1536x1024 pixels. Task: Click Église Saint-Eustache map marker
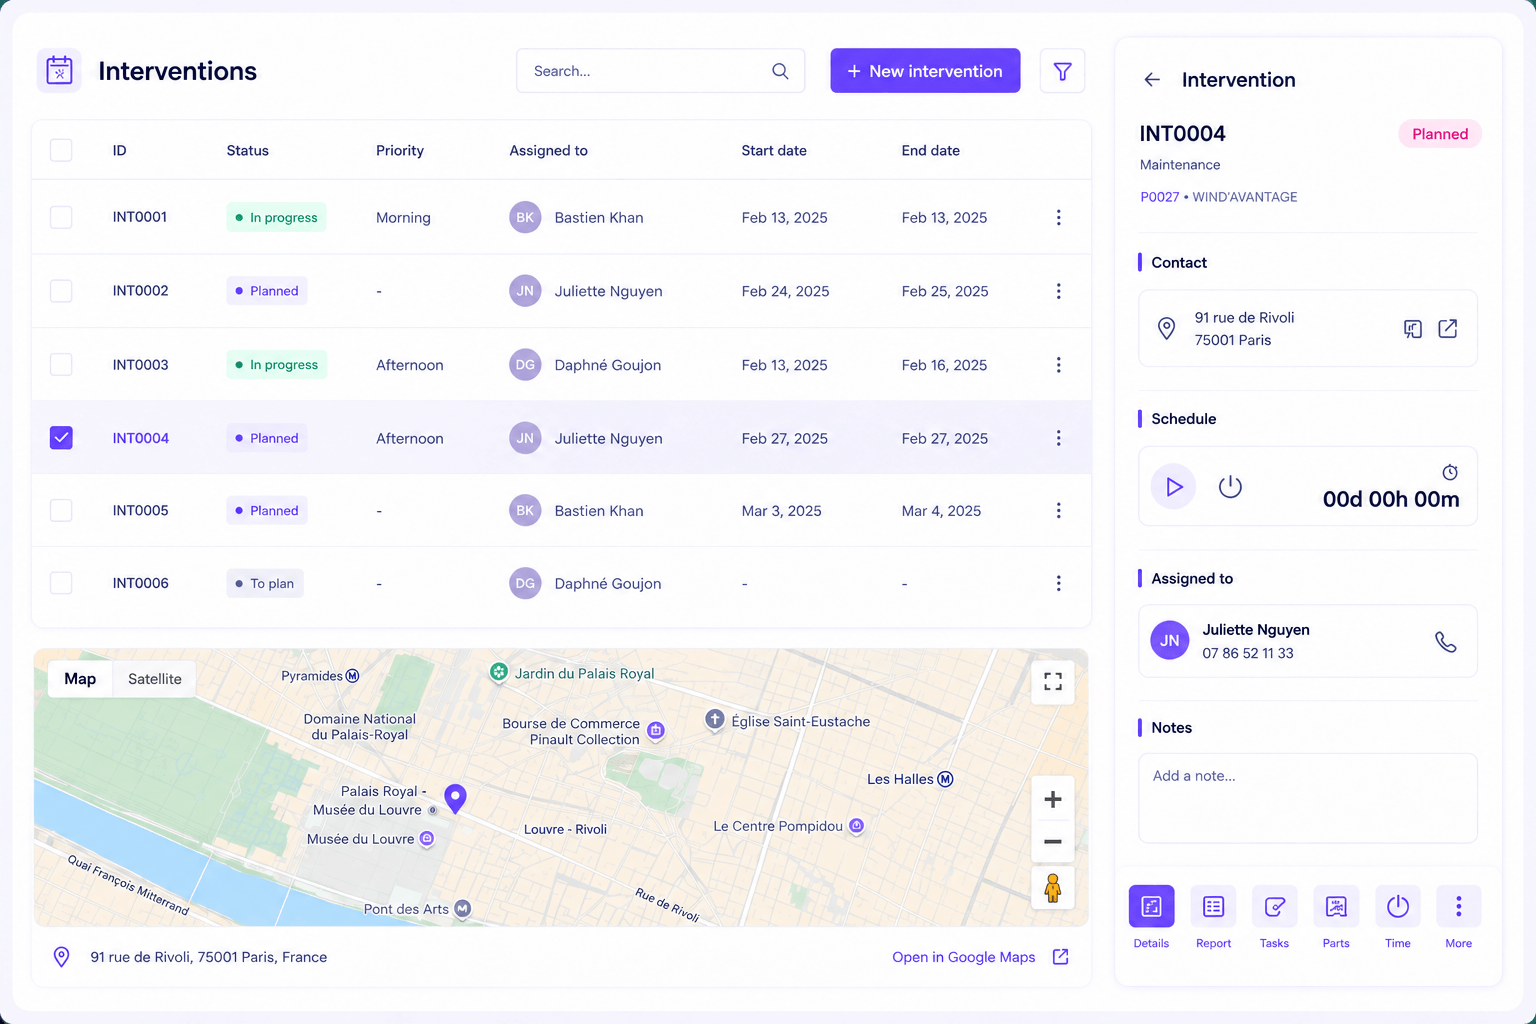[x=715, y=720]
